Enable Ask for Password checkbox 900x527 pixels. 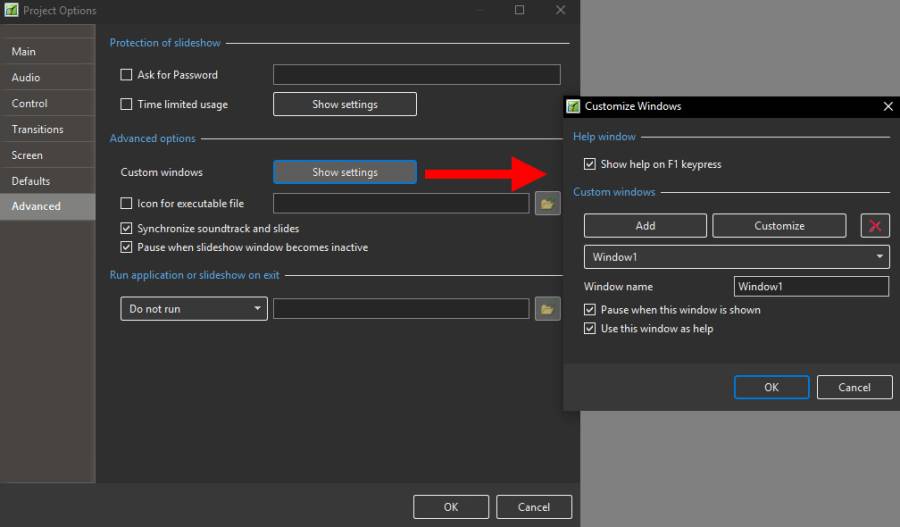coord(126,75)
